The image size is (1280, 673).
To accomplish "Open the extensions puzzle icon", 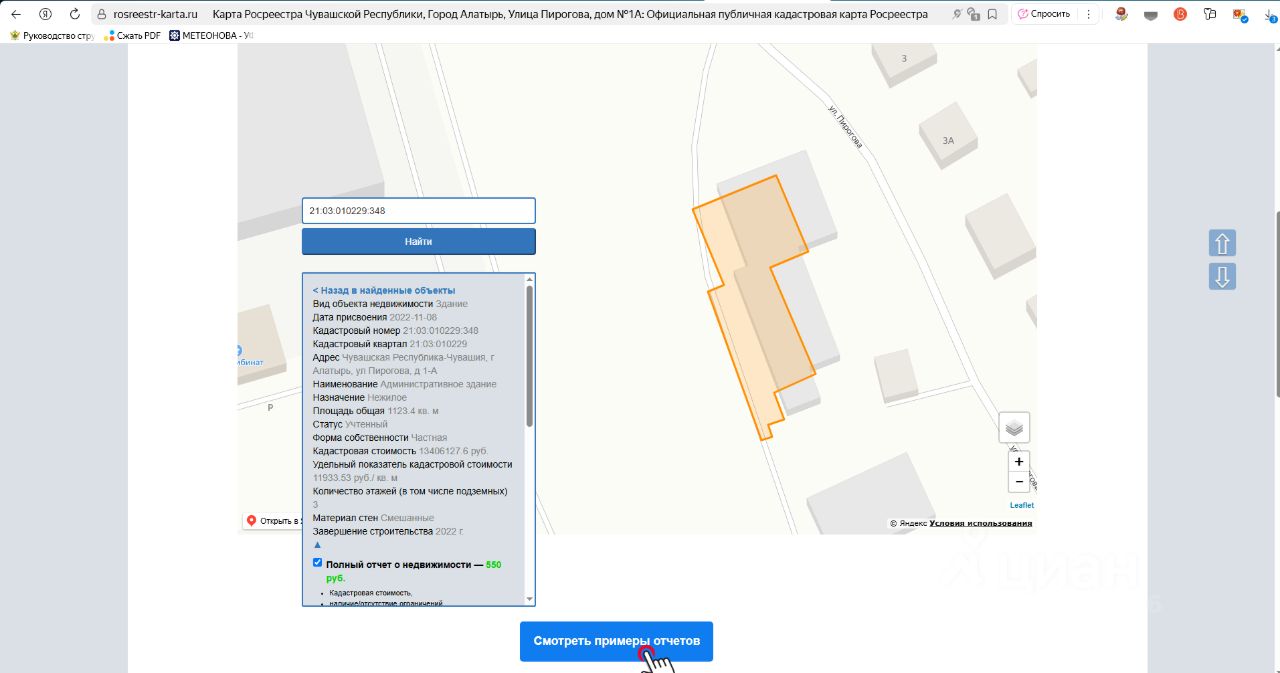I will point(1211,14).
